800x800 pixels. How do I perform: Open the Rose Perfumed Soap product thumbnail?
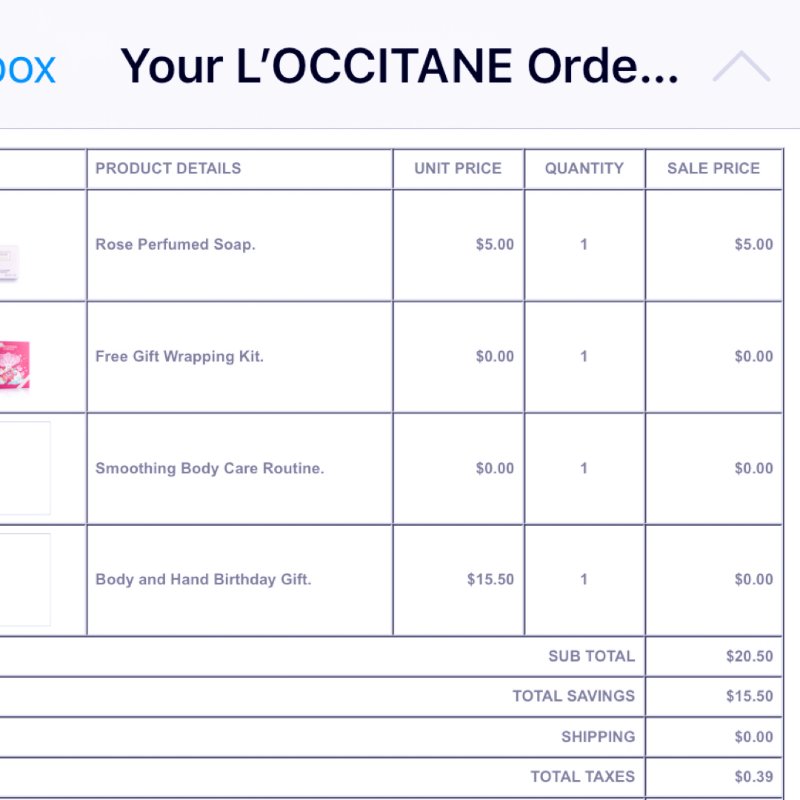pyautogui.click(x=9, y=263)
